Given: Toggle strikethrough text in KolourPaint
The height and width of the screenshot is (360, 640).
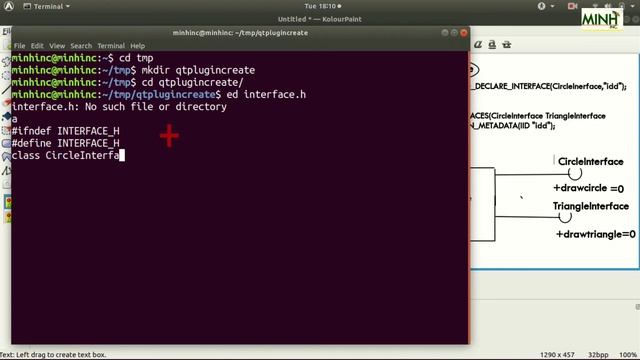Looking at the screenshot, I should click(507, 44).
